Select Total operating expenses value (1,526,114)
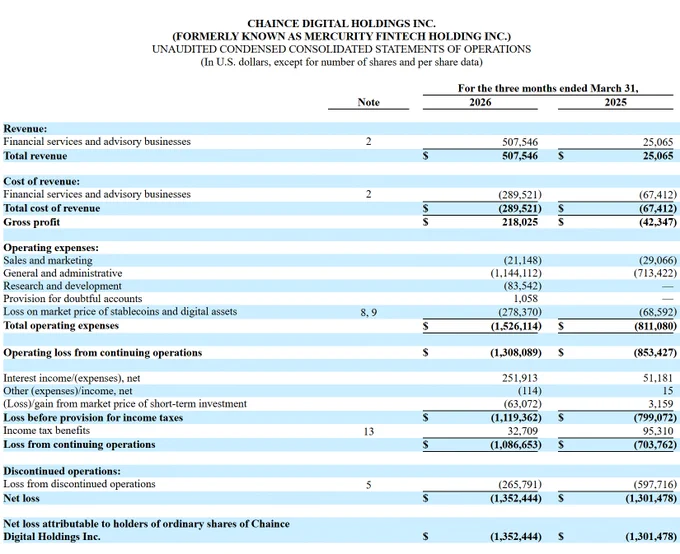The width and height of the screenshot is (680, 554). point(516,326)
